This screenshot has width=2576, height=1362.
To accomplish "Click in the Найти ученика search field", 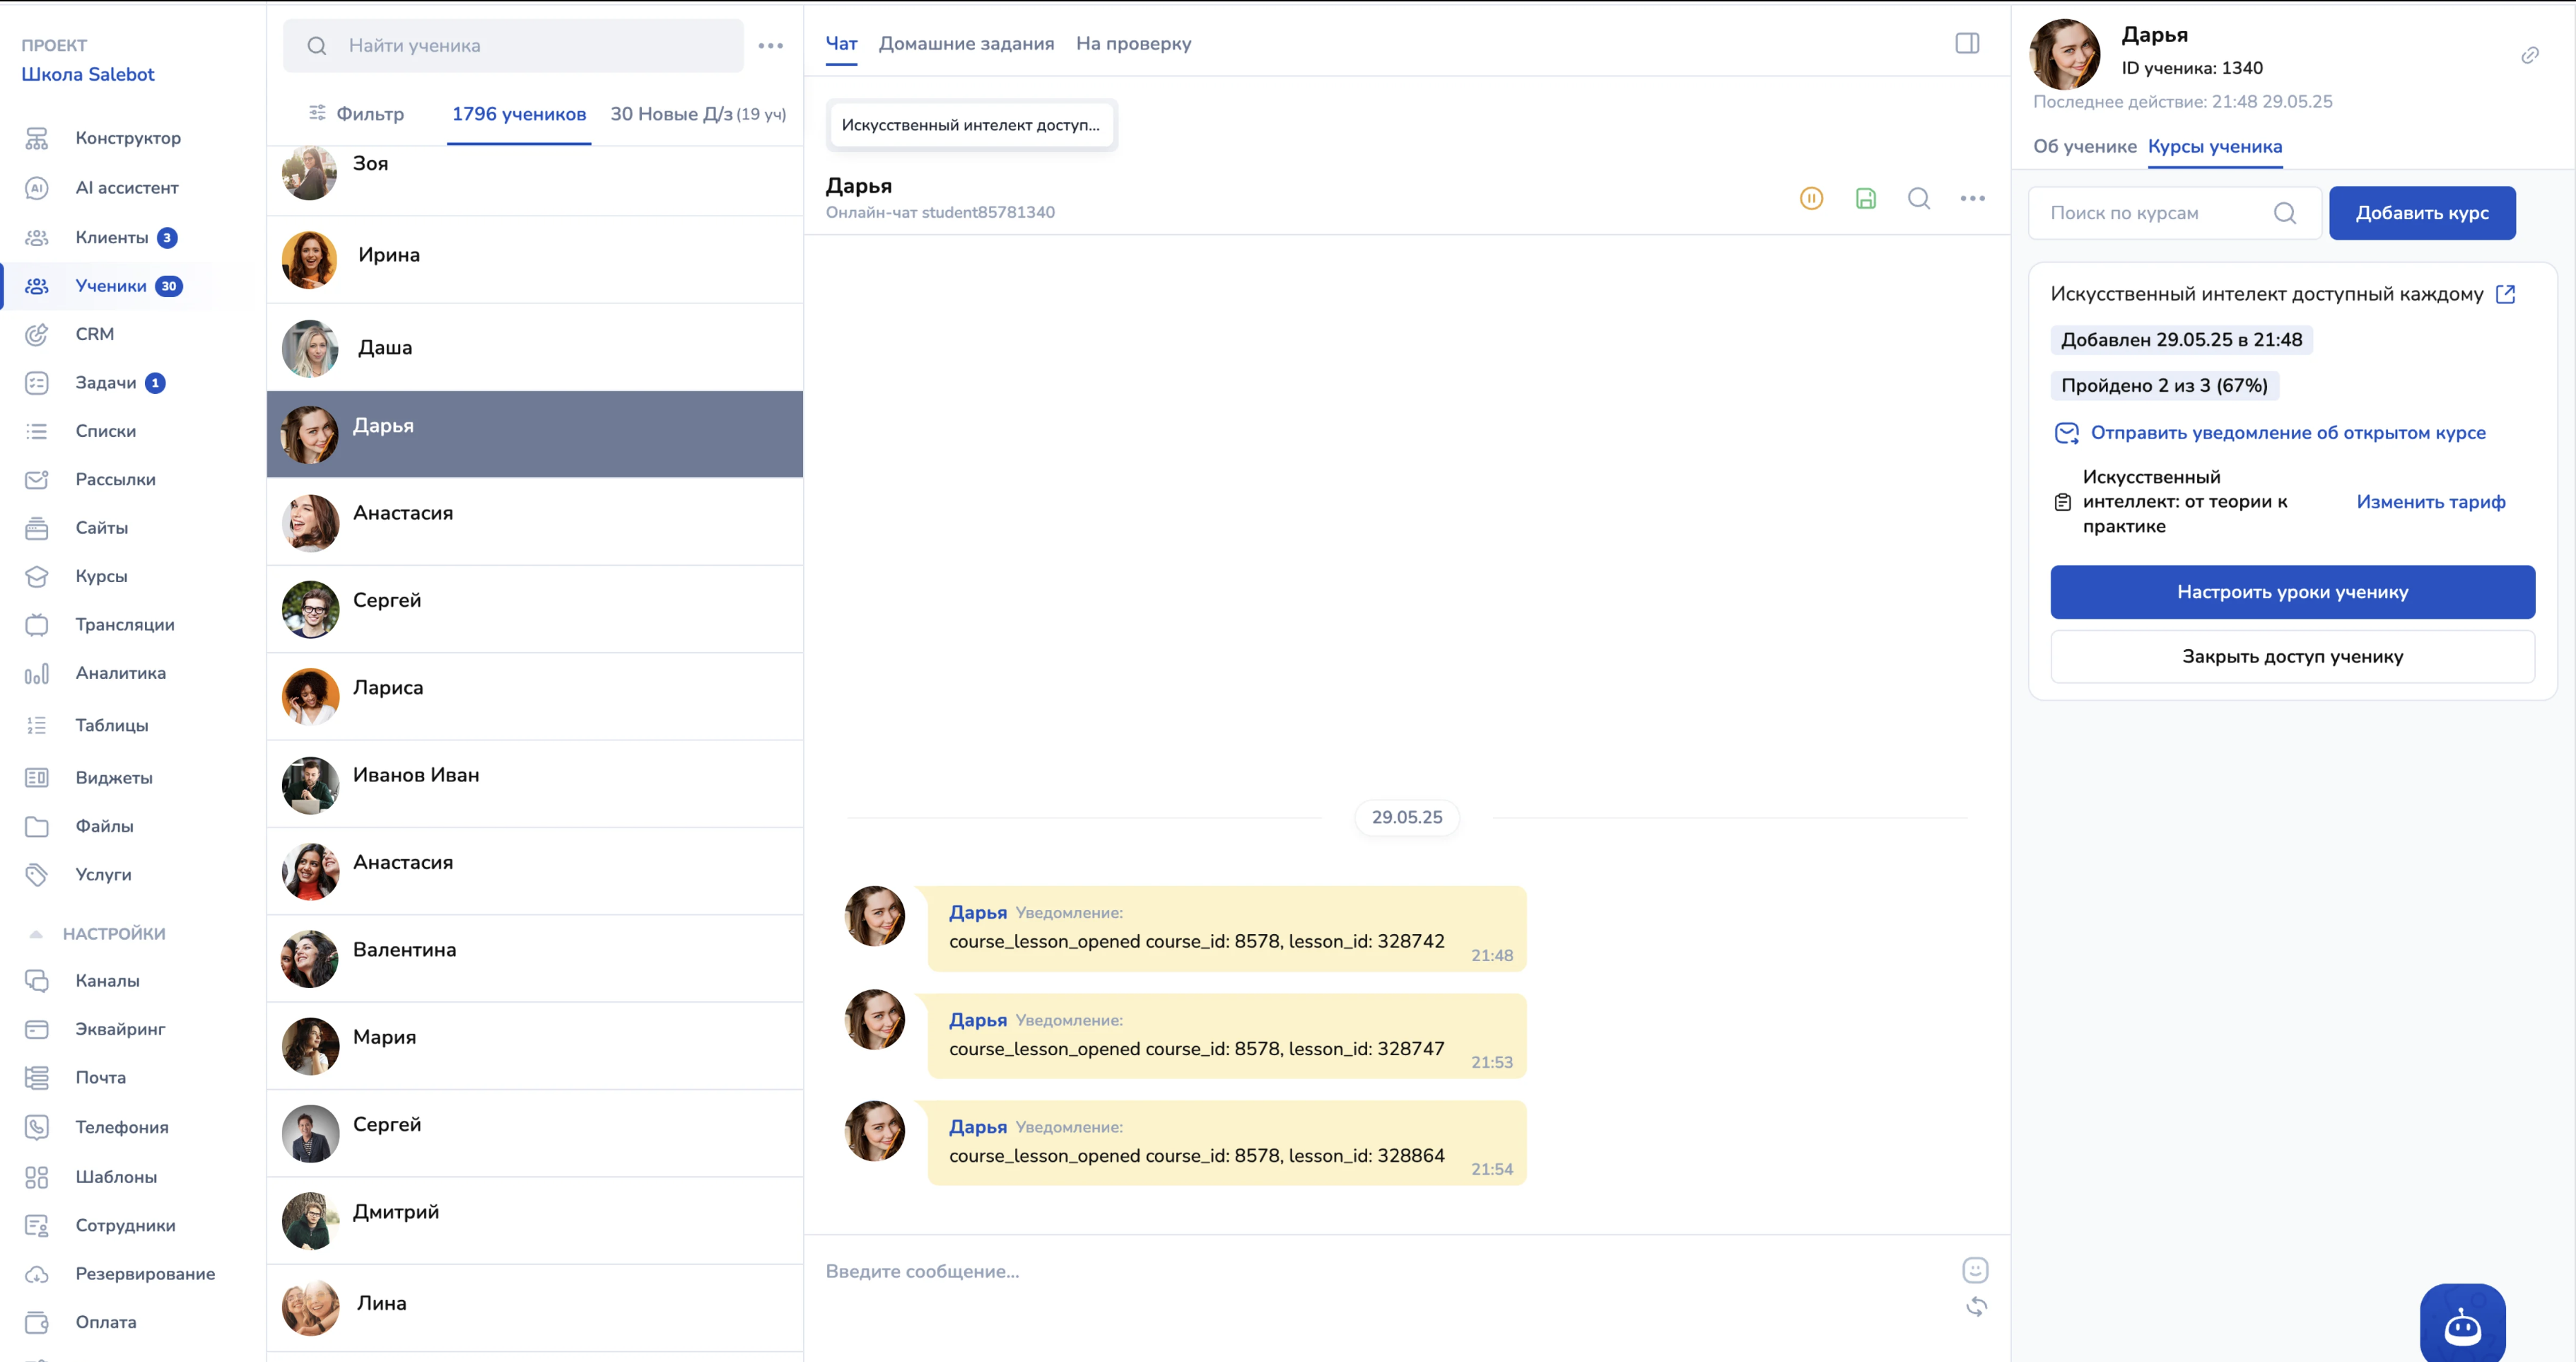I will pos(530,45).
